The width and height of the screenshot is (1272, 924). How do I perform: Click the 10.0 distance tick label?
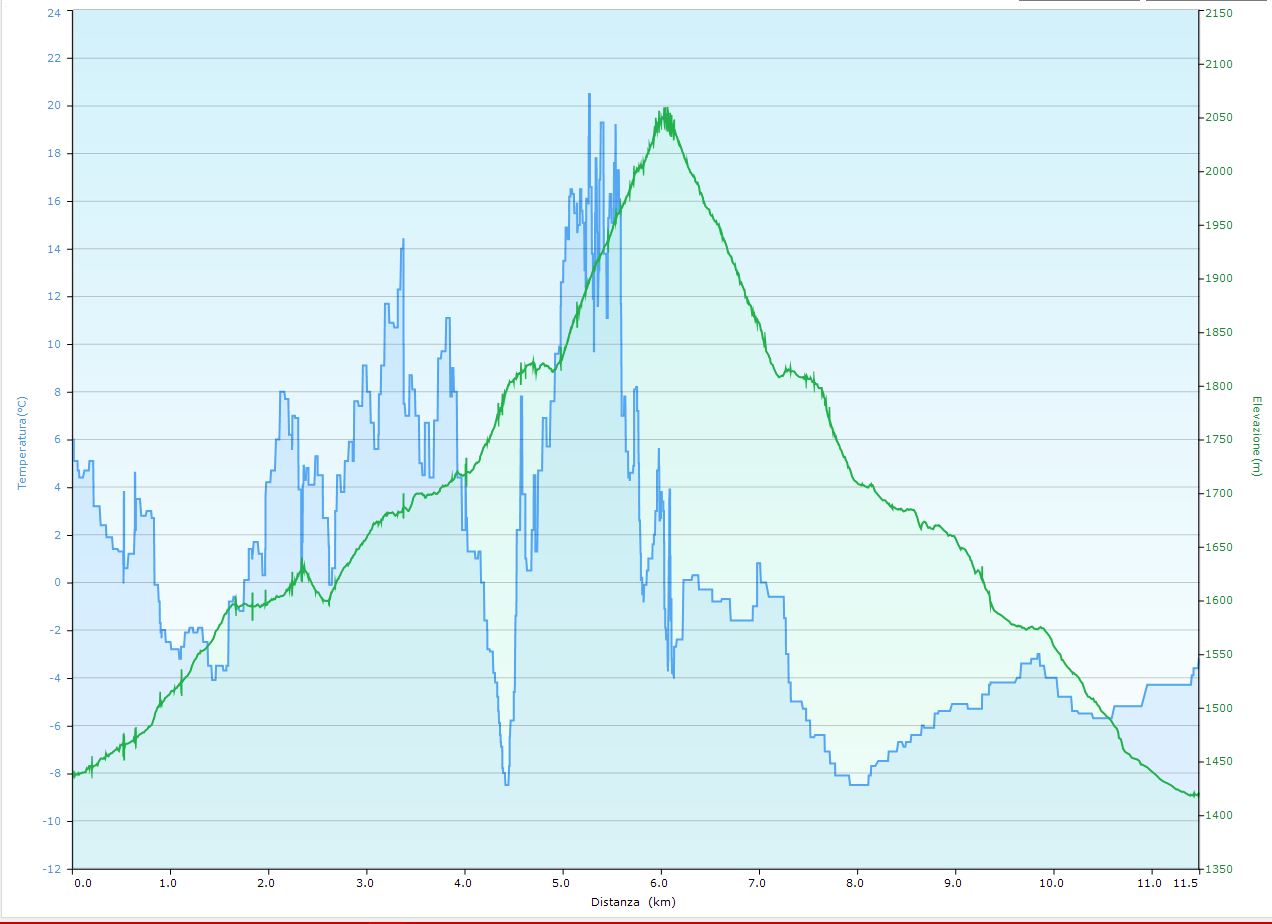pos(1051,883)
